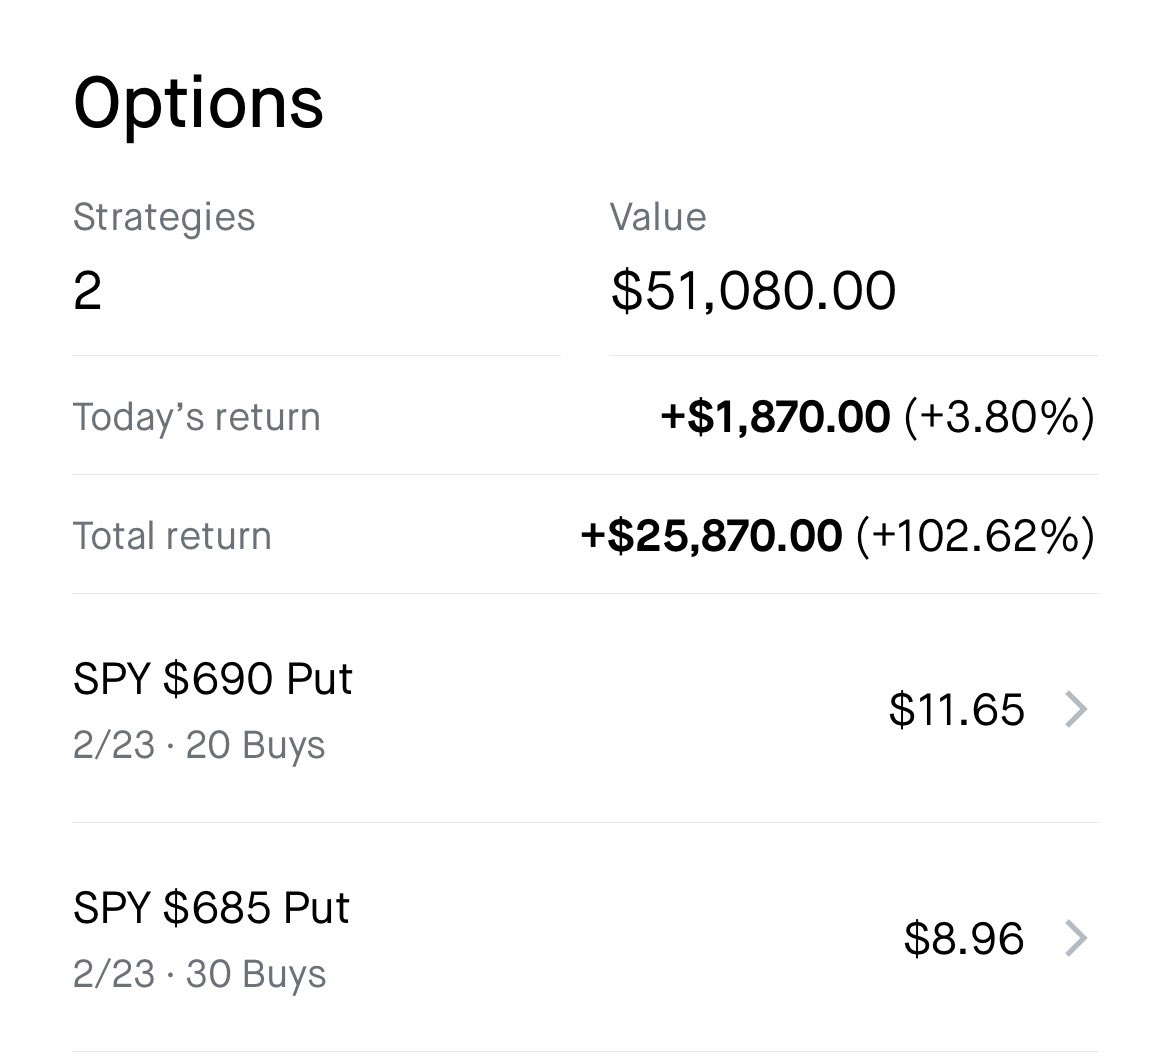
Task: Select the strategies count of 2
Action: tap(87, 291)
